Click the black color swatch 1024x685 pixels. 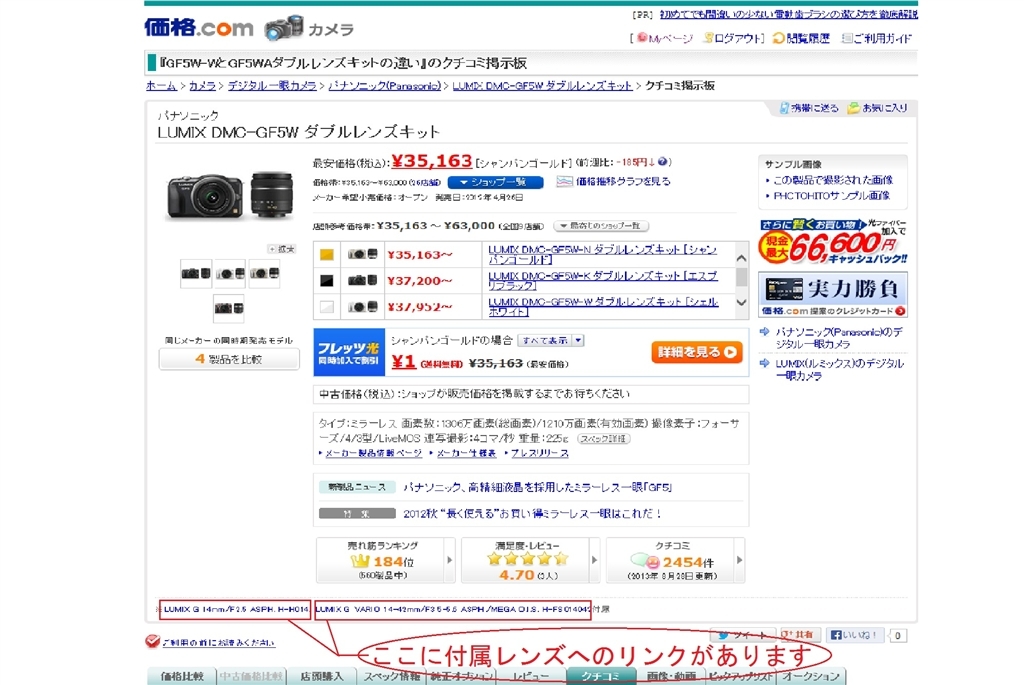(x=327, y=281)
